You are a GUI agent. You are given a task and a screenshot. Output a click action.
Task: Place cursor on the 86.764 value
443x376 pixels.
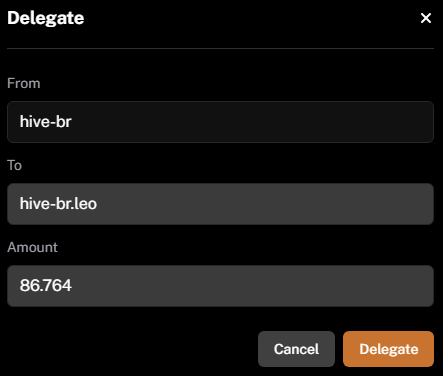[46, 285]
